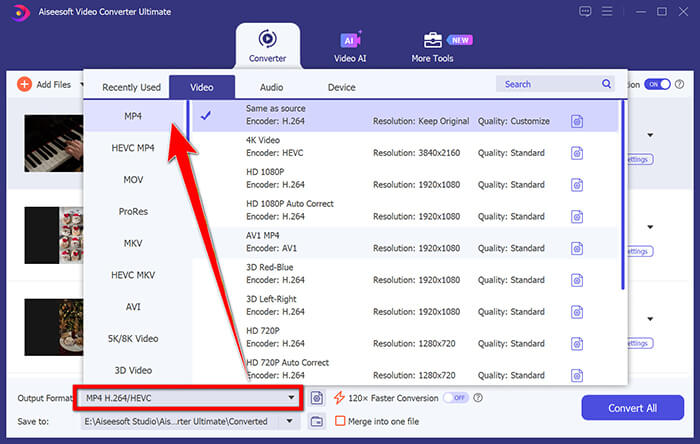700x444 pixels.
Task: Edit profile settings for HD 1080P preset
Action: point(577,185)
